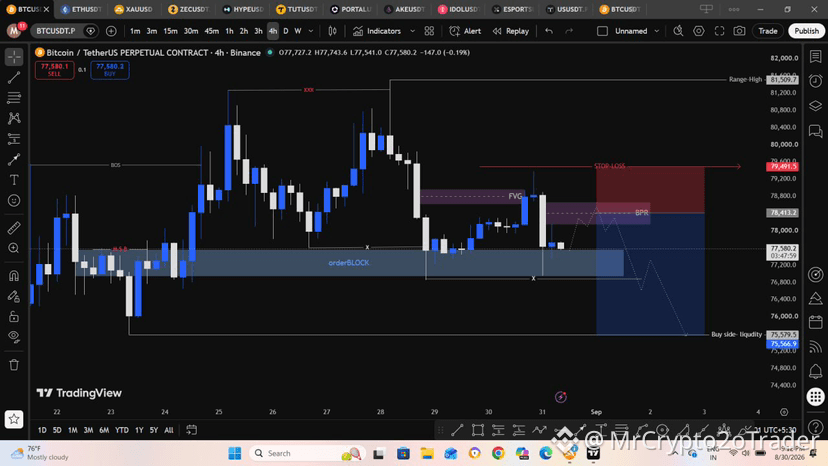Start bar Replay mode
The image size is (828, 466).
(x=511, y=31)
